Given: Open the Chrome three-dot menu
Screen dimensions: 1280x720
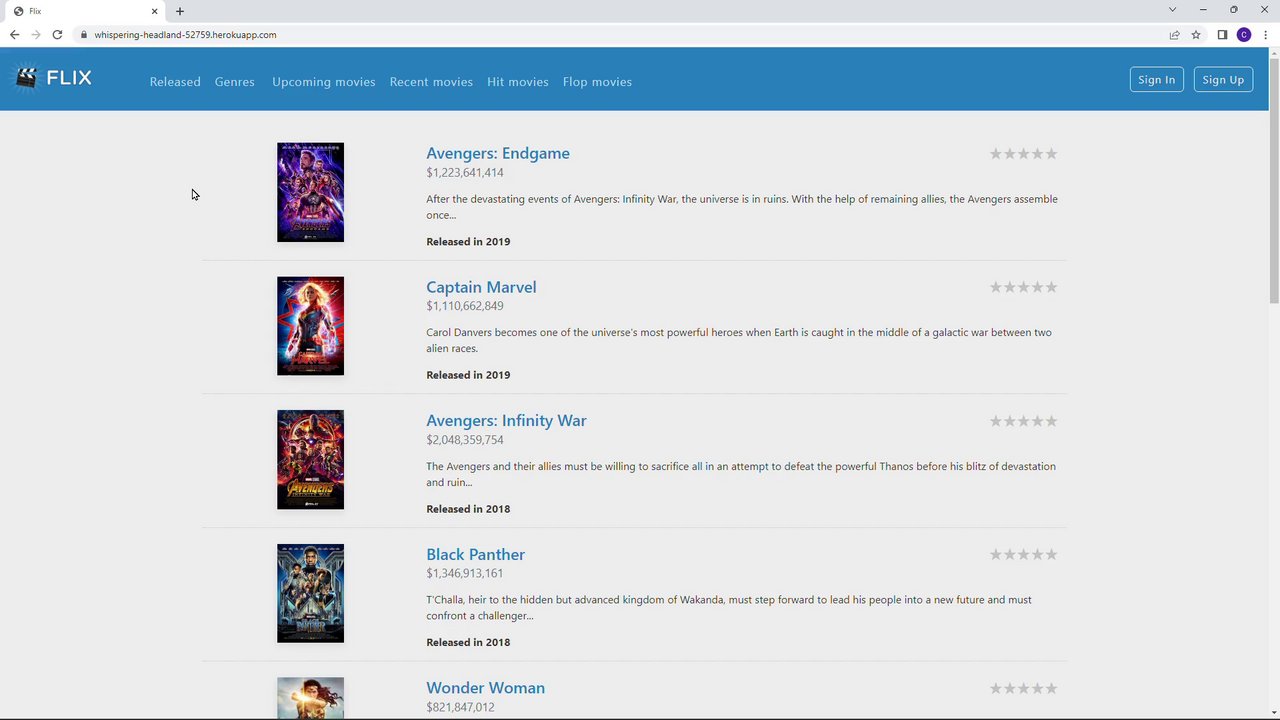Looking at the screenshot, I should coord(1265,35).
